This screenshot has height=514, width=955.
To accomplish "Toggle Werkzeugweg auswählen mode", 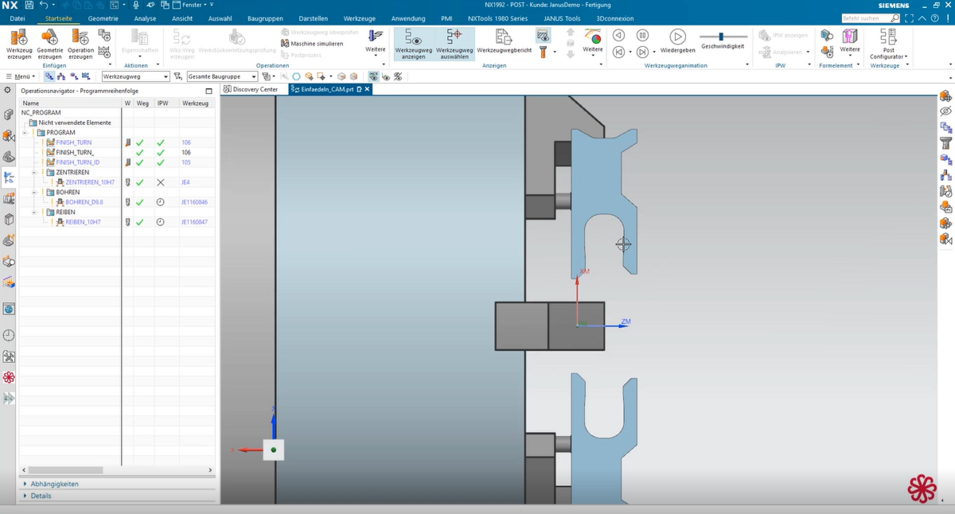I will pos(454,44).
